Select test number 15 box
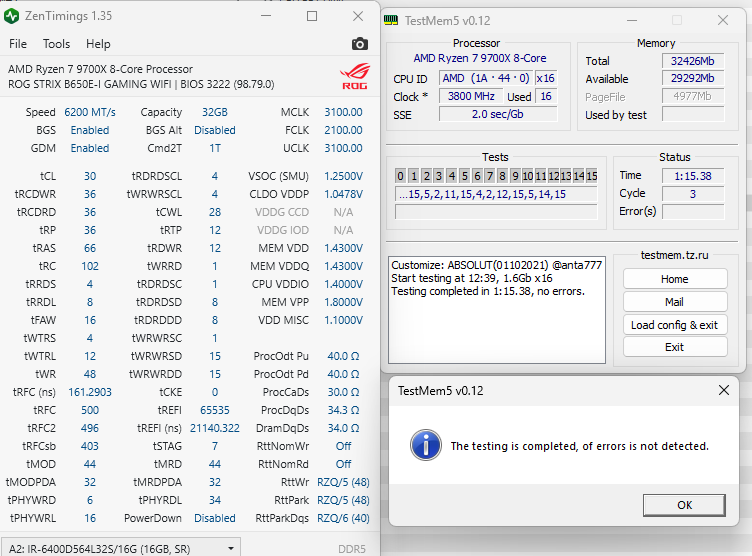752x556 pixels. tap(591, 176)
